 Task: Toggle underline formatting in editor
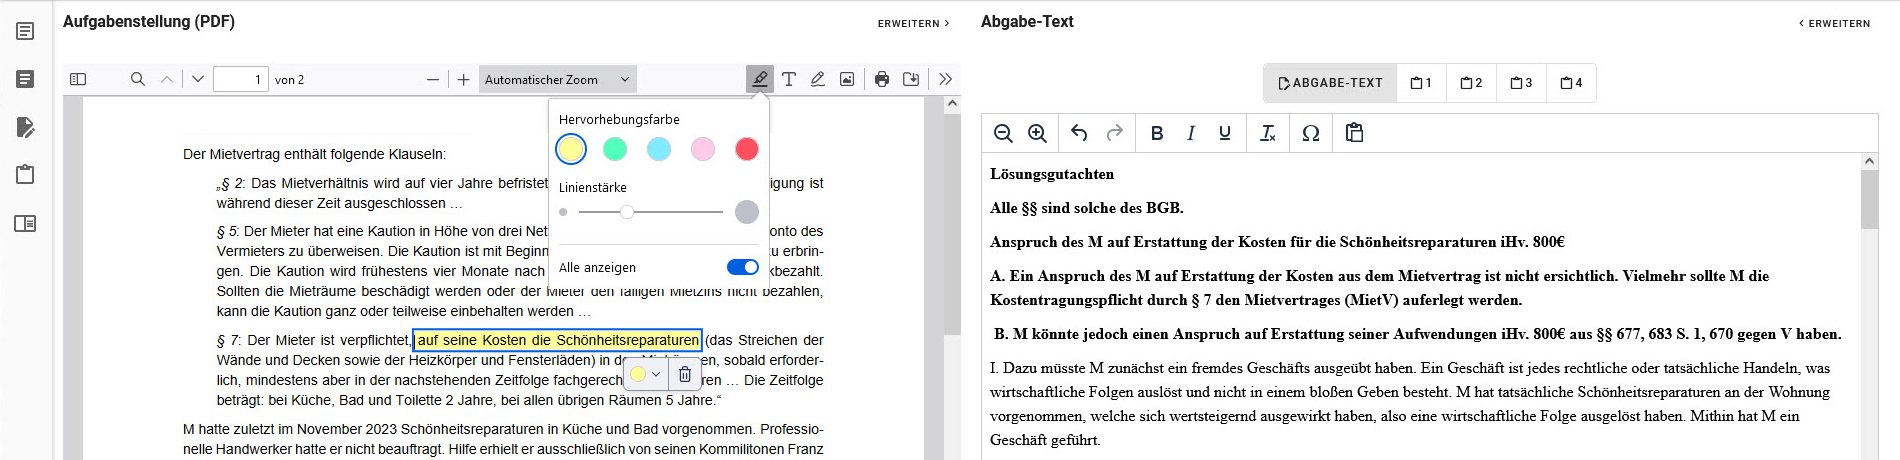(x=1225, y=133)
